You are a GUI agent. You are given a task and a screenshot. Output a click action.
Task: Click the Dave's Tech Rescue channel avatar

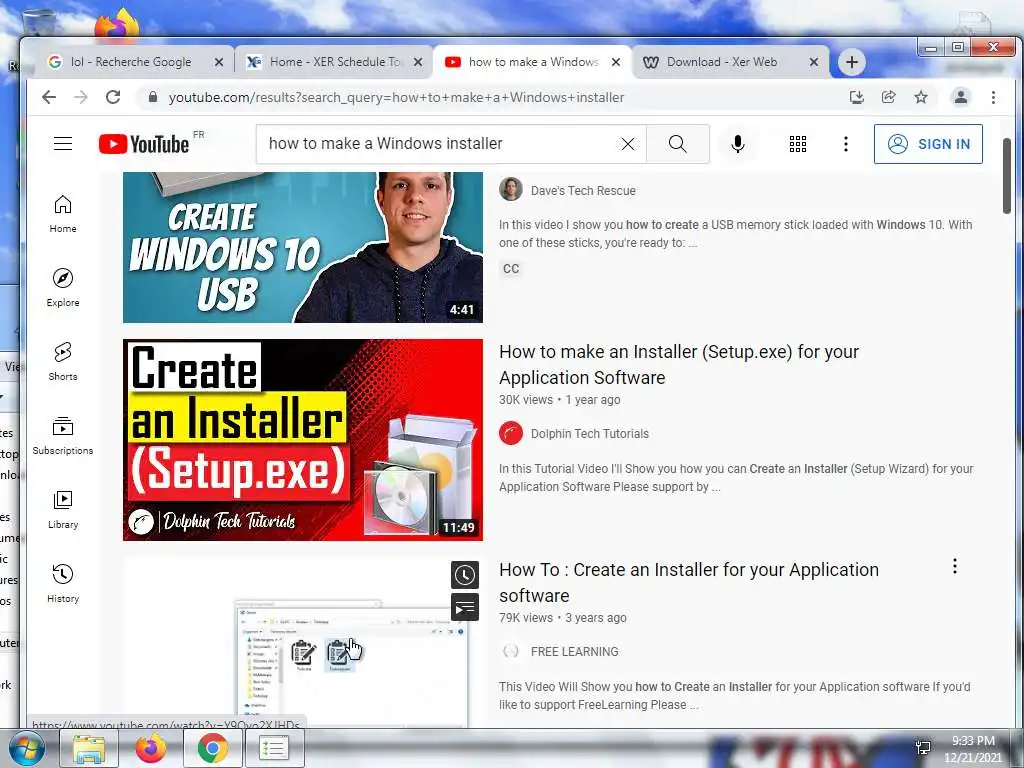click(511, 189)
